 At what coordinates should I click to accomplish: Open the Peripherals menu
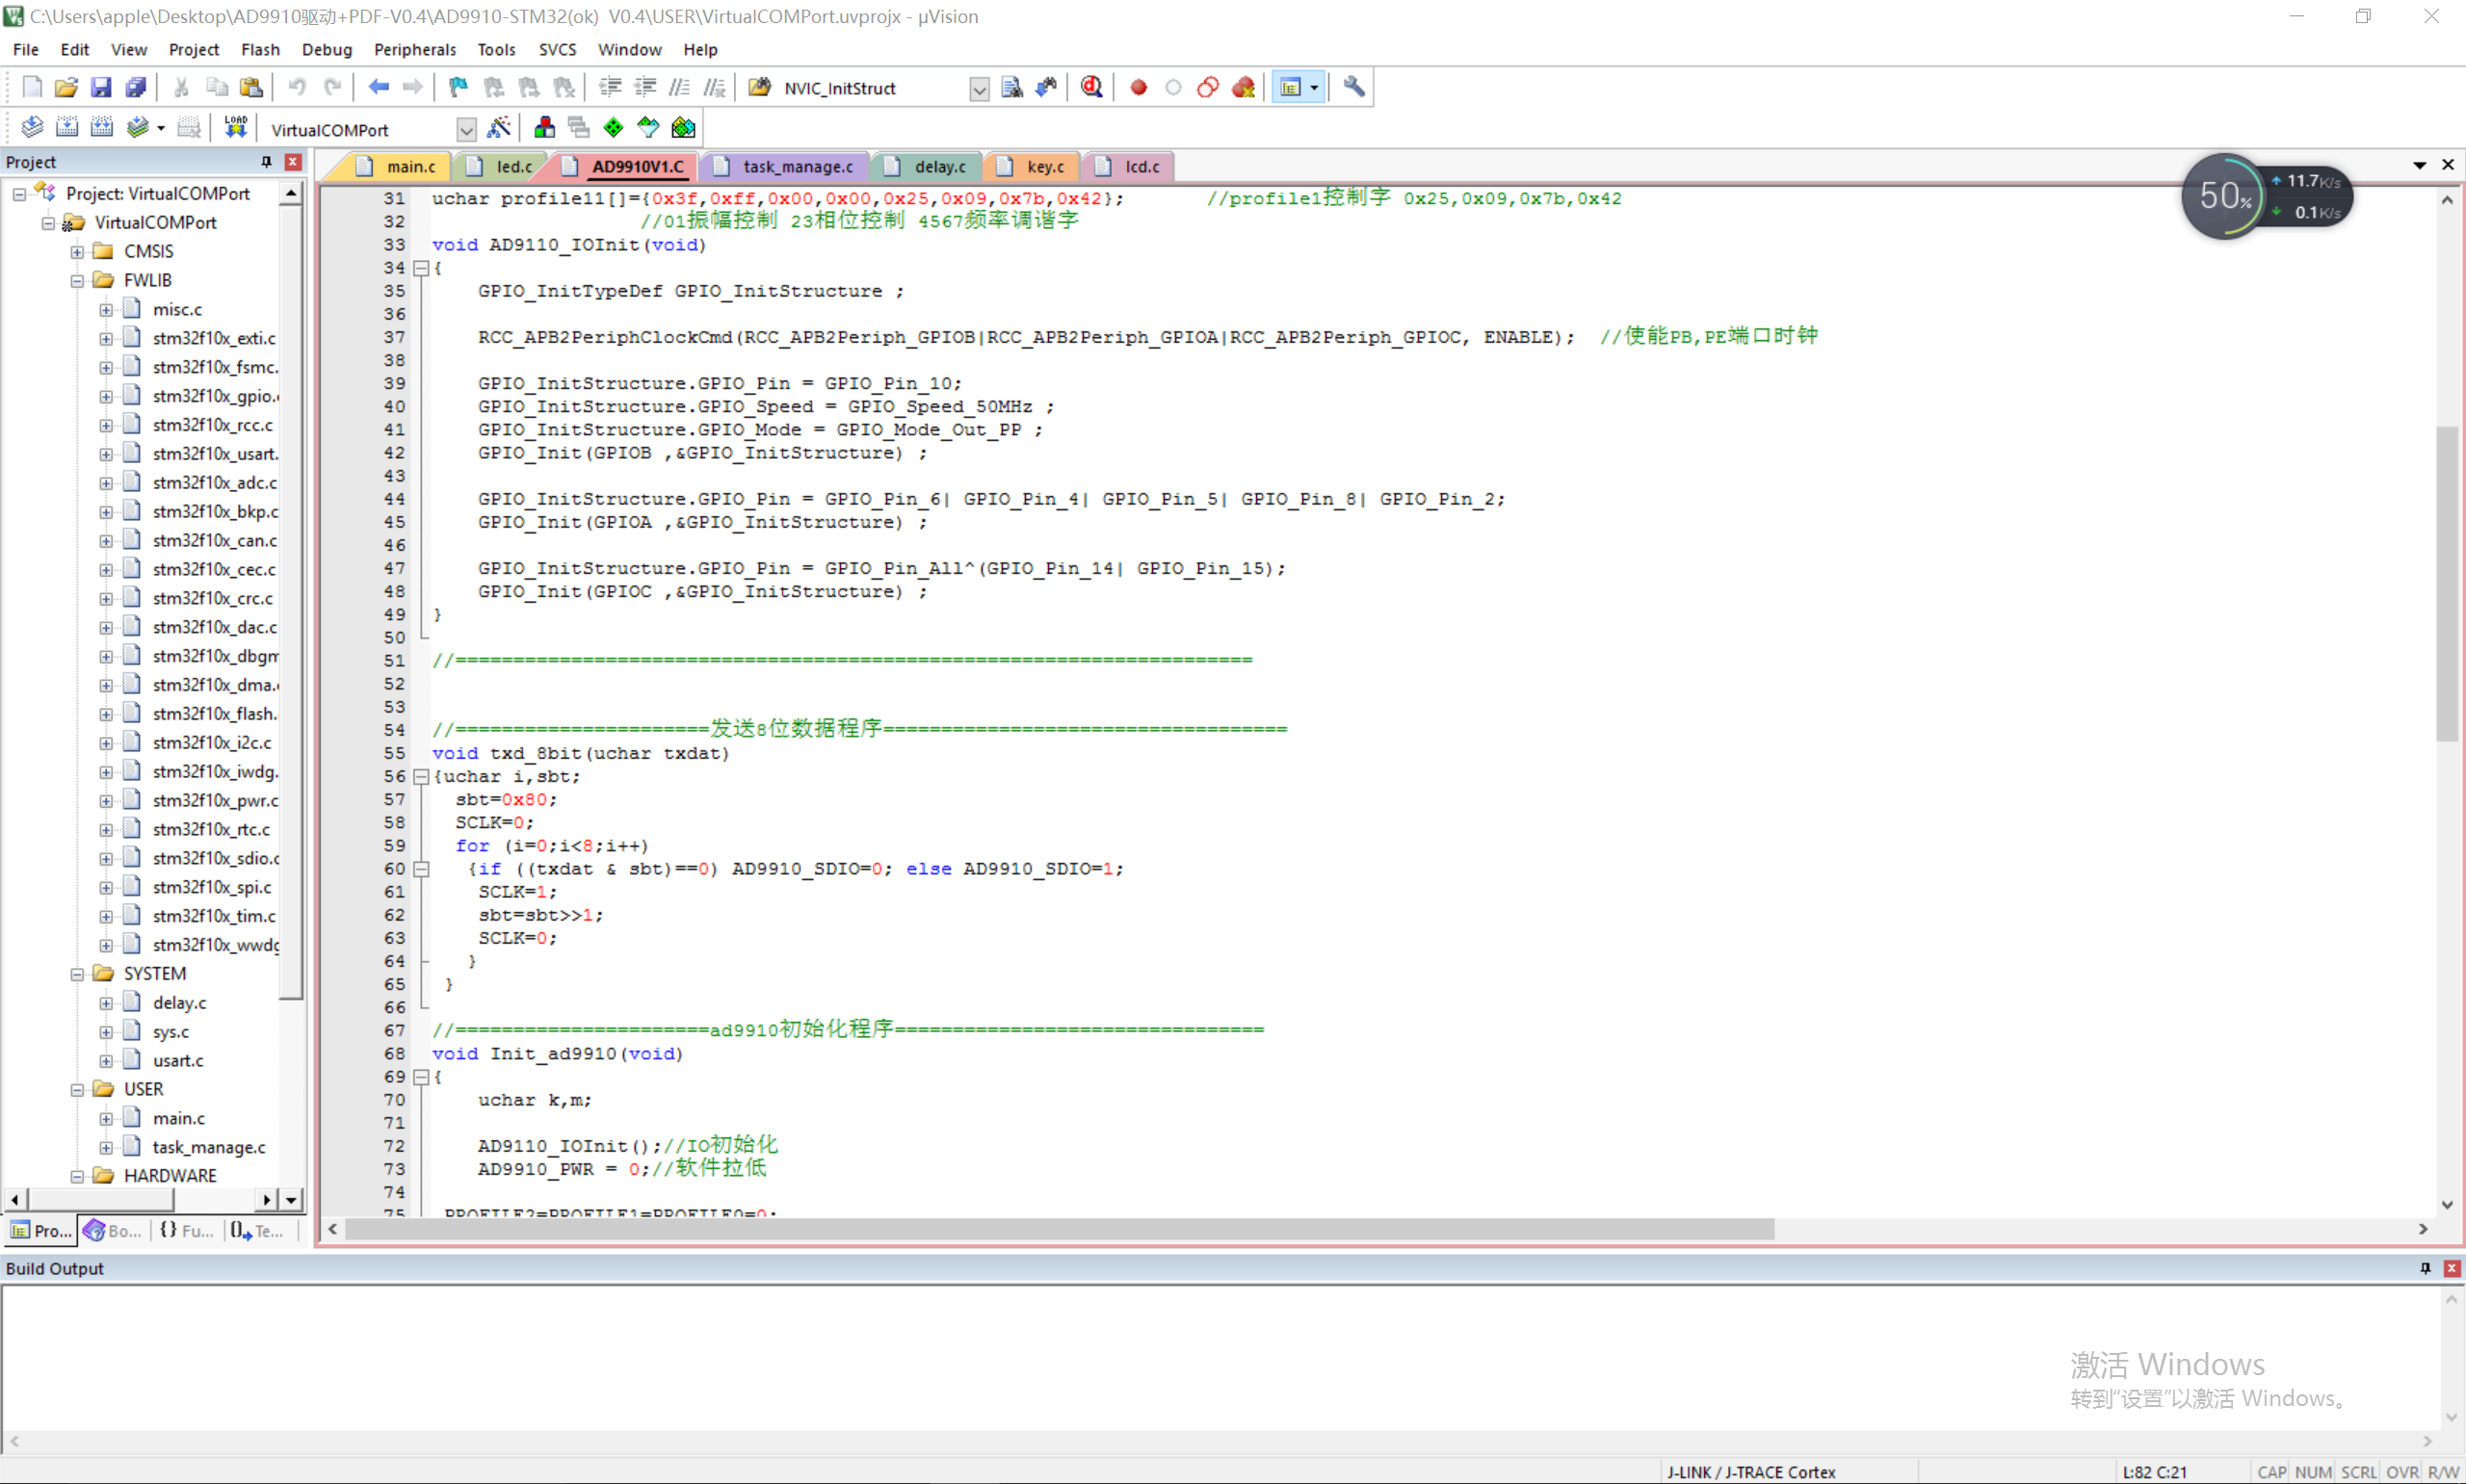[414, 49]
